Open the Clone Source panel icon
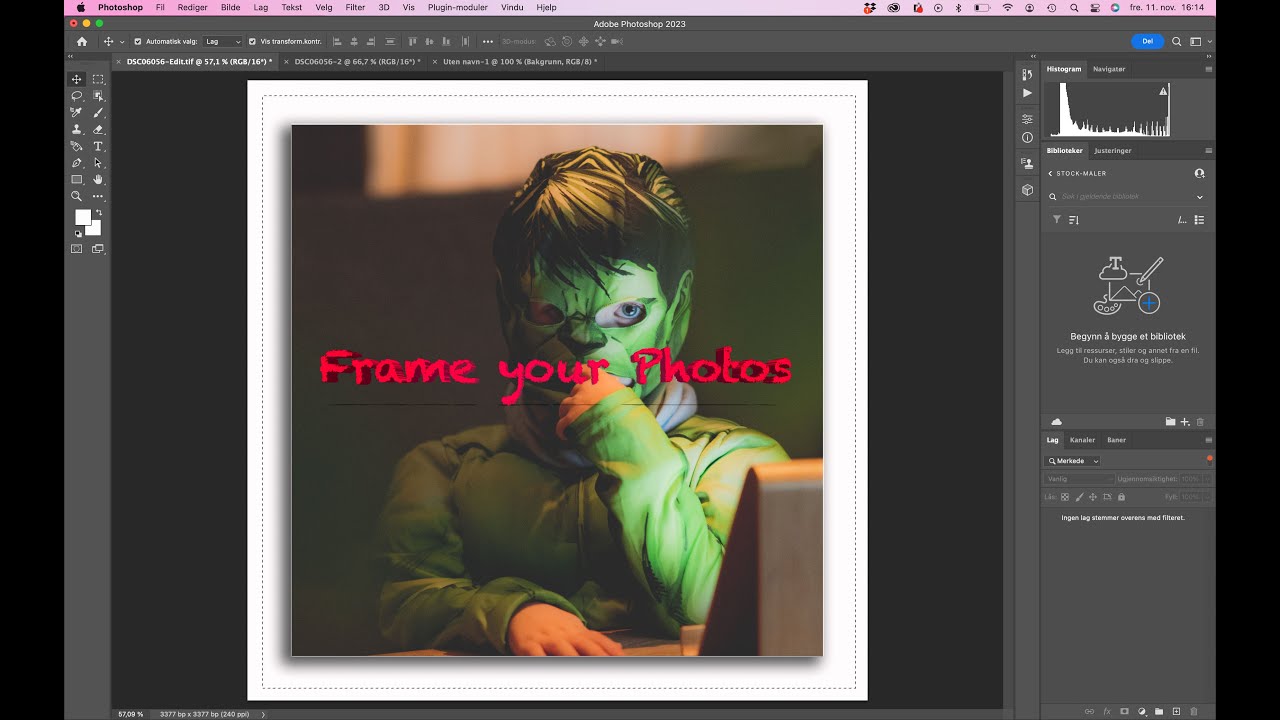This screenshot has width=1280, height=720. point(1027,163)
